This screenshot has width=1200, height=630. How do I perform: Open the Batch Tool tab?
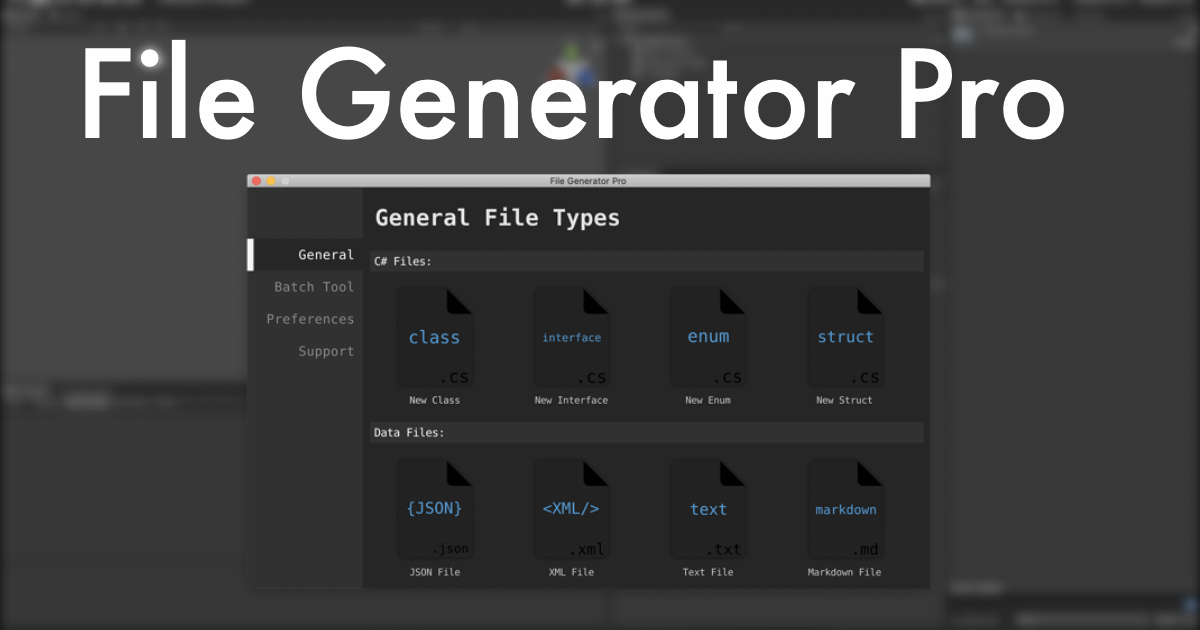(x=313, y=286)
